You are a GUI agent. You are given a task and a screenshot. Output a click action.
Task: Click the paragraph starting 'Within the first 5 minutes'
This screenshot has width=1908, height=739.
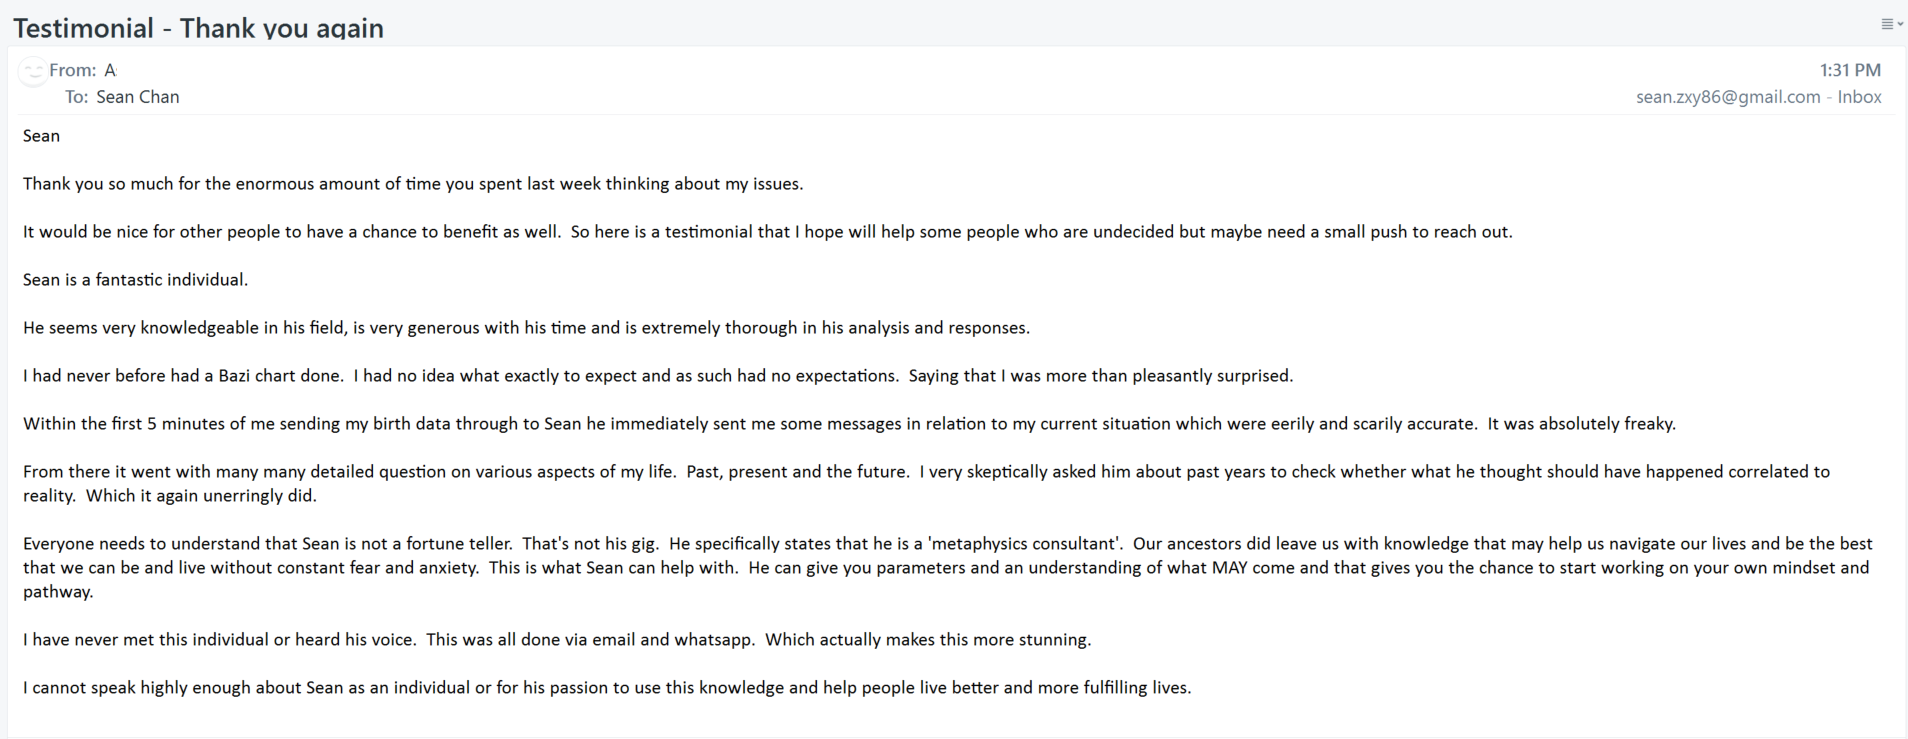click(x=849, y=424)
